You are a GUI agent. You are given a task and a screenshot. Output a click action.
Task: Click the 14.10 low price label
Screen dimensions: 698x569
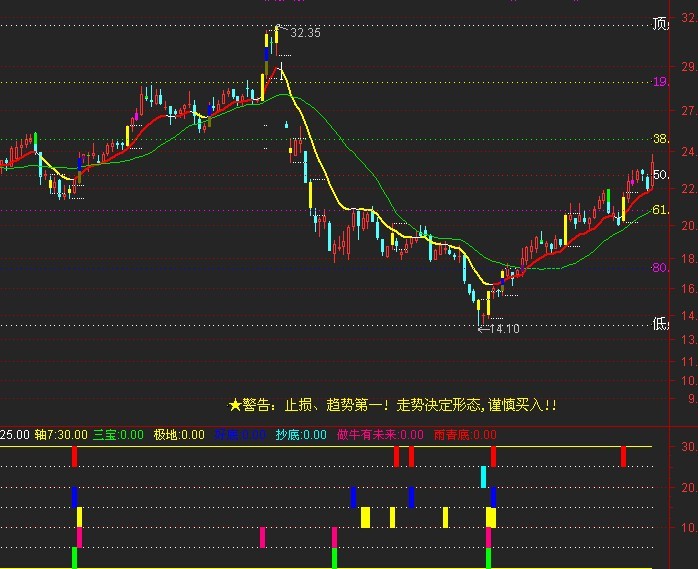coord(505,329)
